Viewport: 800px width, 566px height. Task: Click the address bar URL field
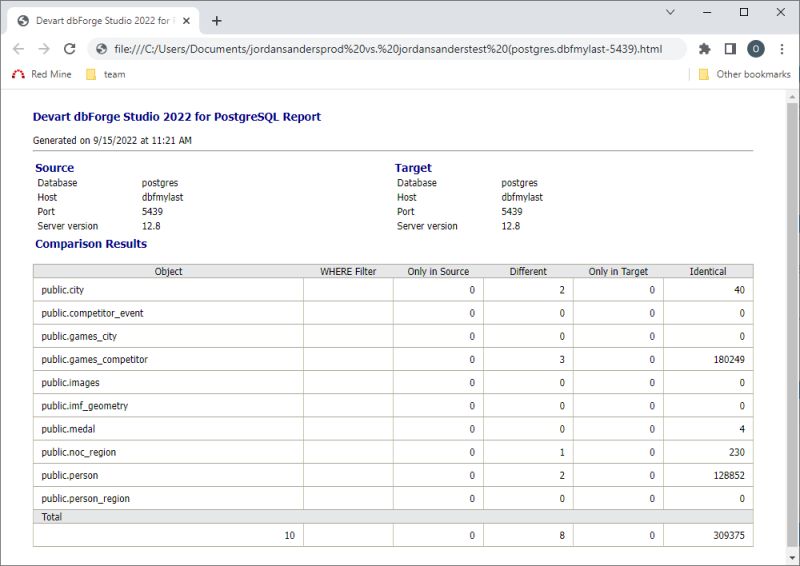[388, 49]
